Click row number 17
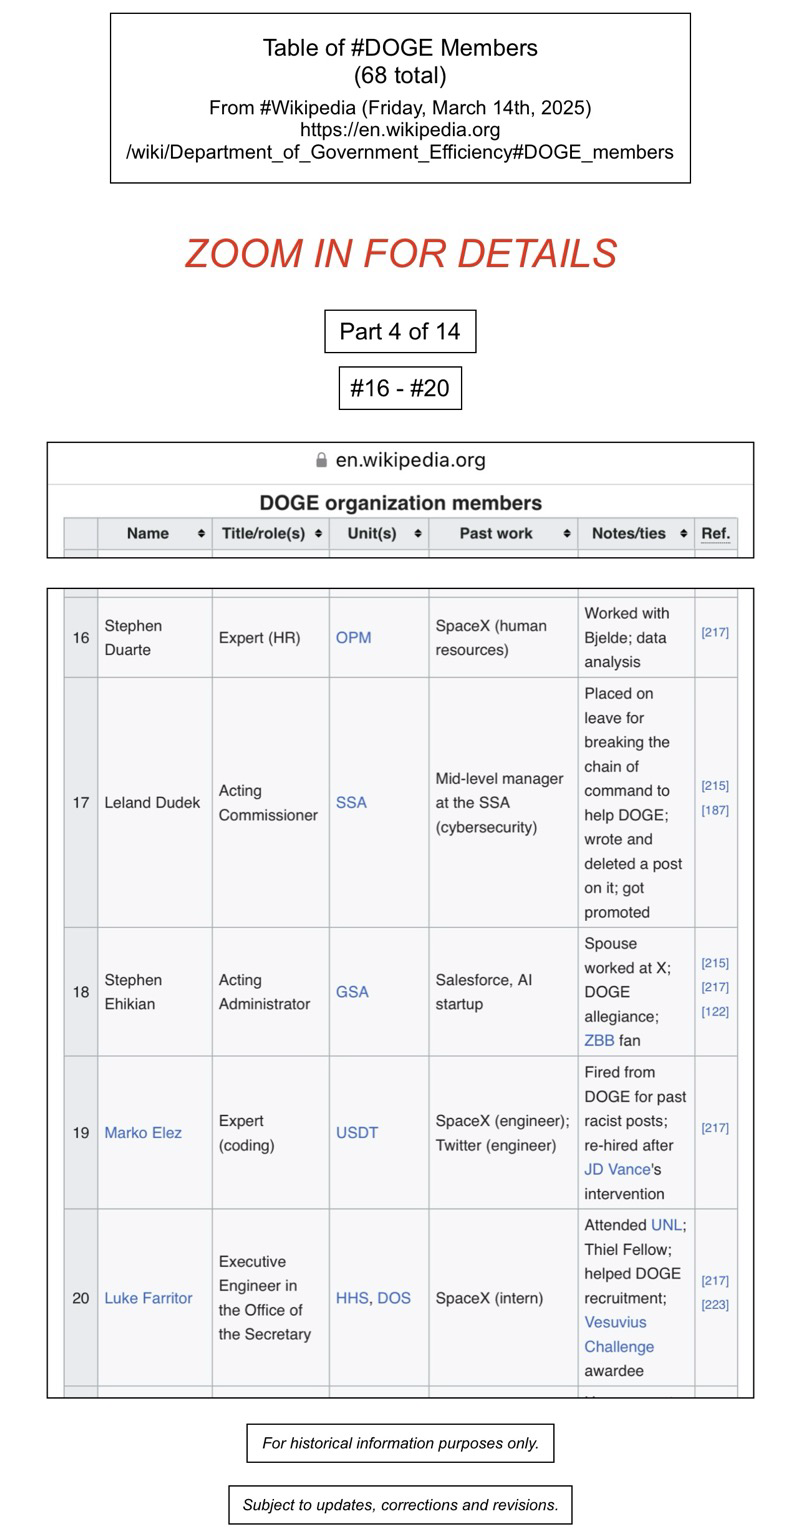The height and width of the screenshot is (1536, 801). [80, 802]
